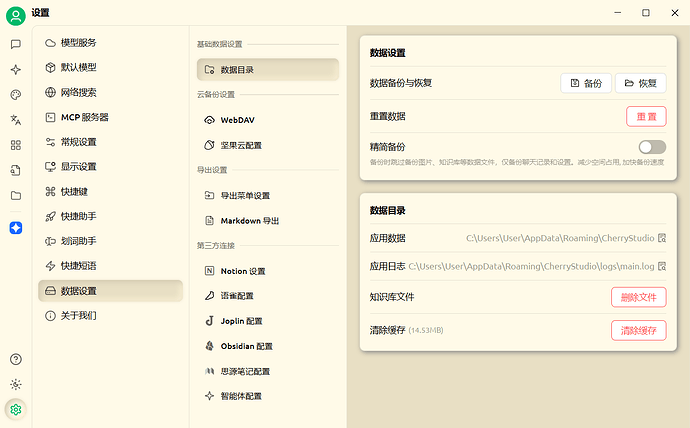Open application data folder icon after CherryStudio path
Screen dimensions: 690x428
(662, 238)
